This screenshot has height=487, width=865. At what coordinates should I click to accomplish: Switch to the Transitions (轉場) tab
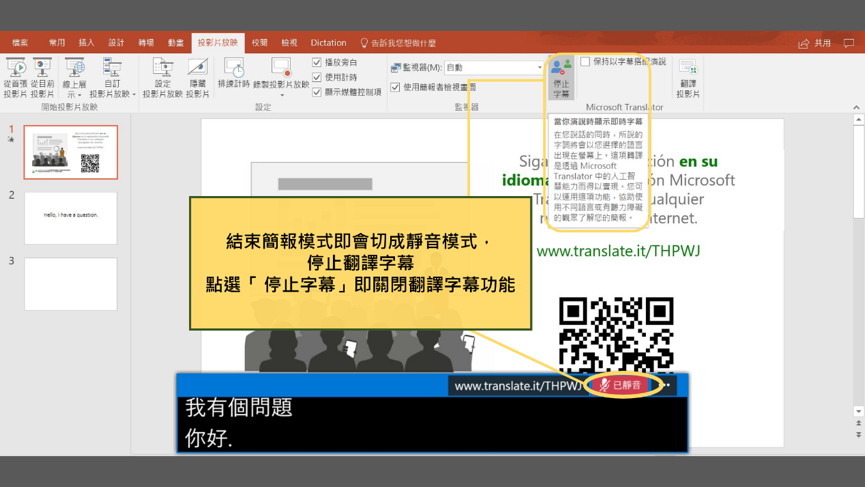click(x=146, y=43)
